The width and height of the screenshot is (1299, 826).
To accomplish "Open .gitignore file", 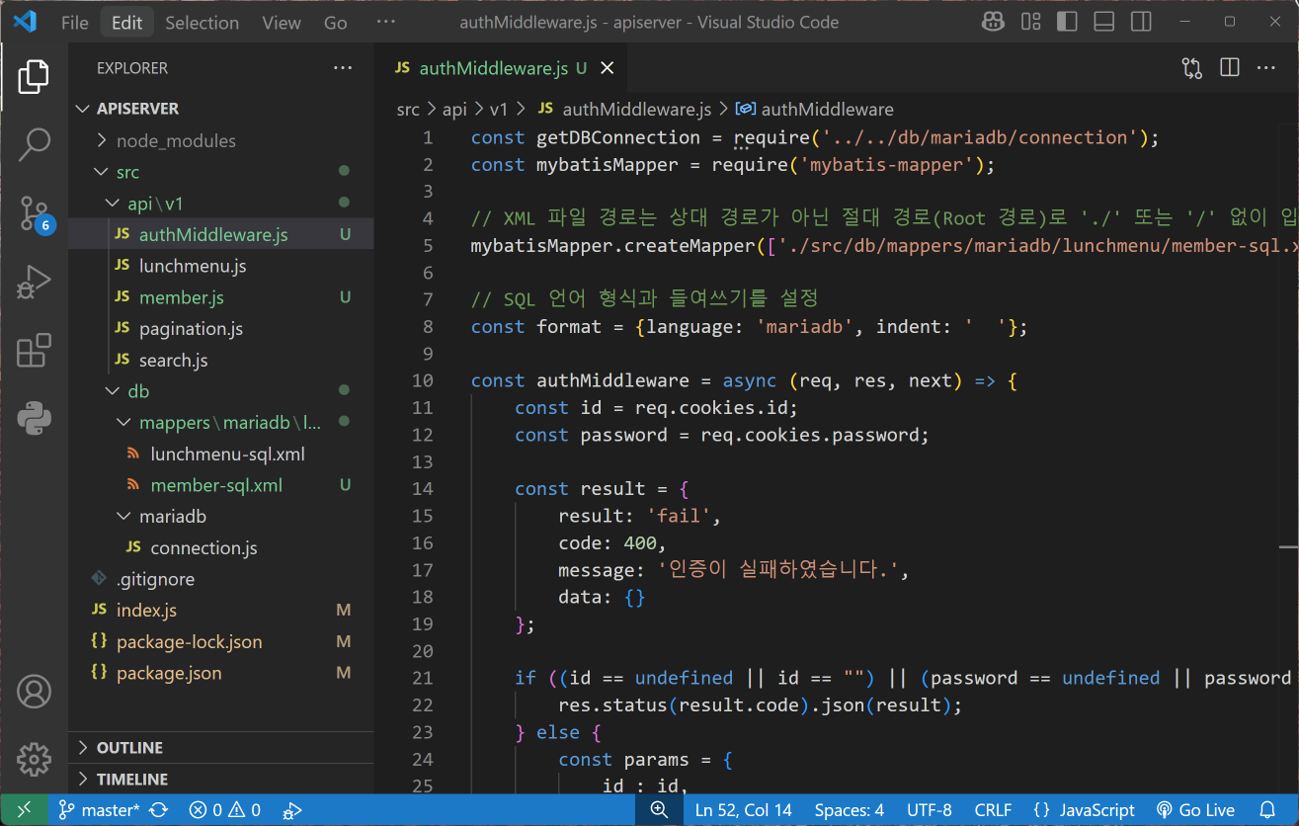I will click(222, 579).
